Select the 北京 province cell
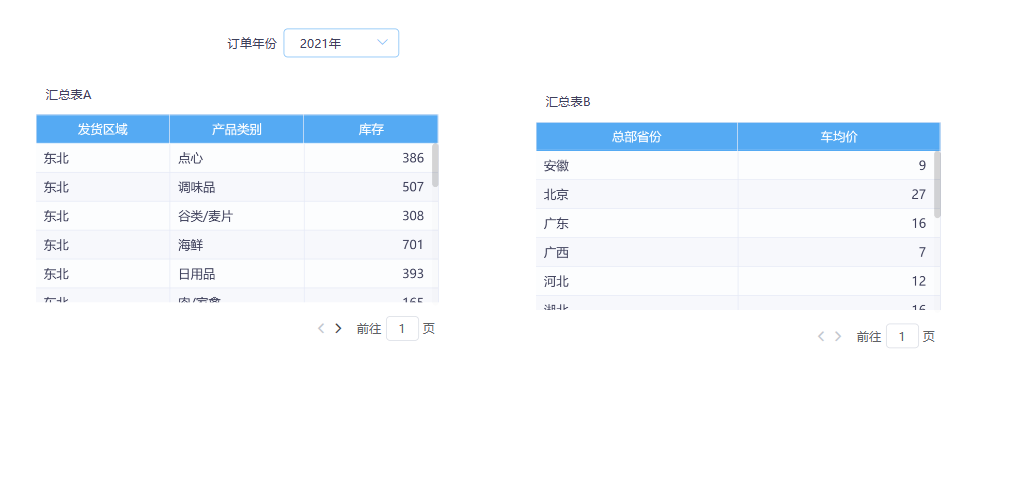Image resolution: width=1032 pixels, height=477 pixels. 636,195
